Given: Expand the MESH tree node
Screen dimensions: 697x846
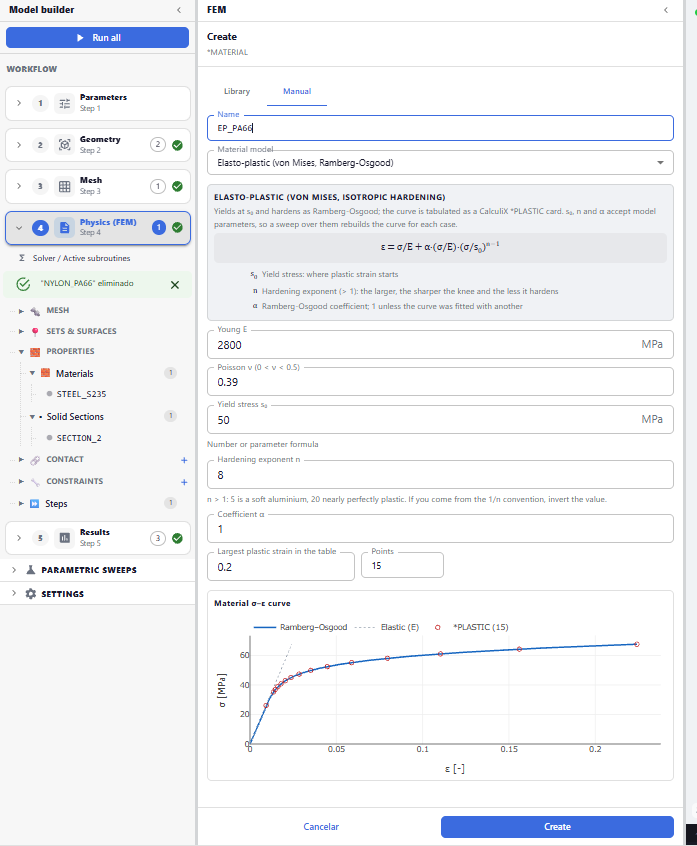Looking at the screenshot, I should (x=21, y=311).
